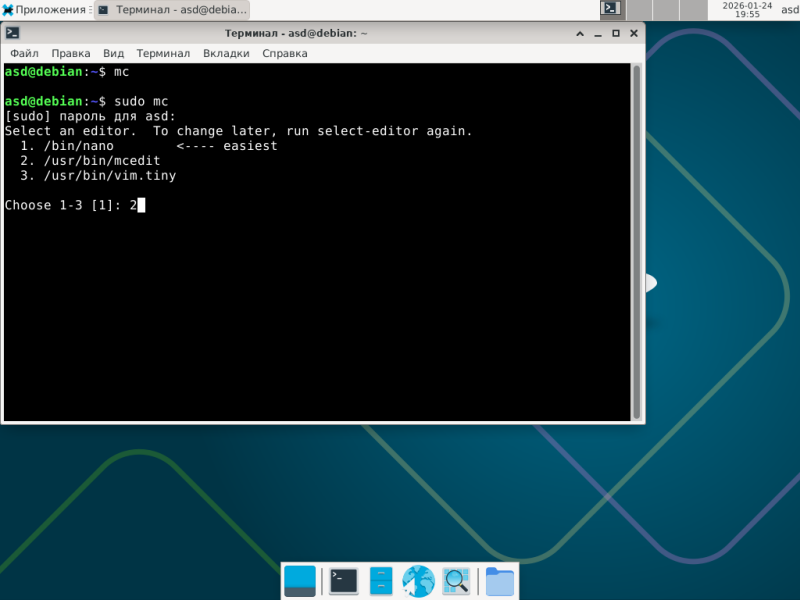
Task: Open the Приложения applications menu
Action: 44,10
